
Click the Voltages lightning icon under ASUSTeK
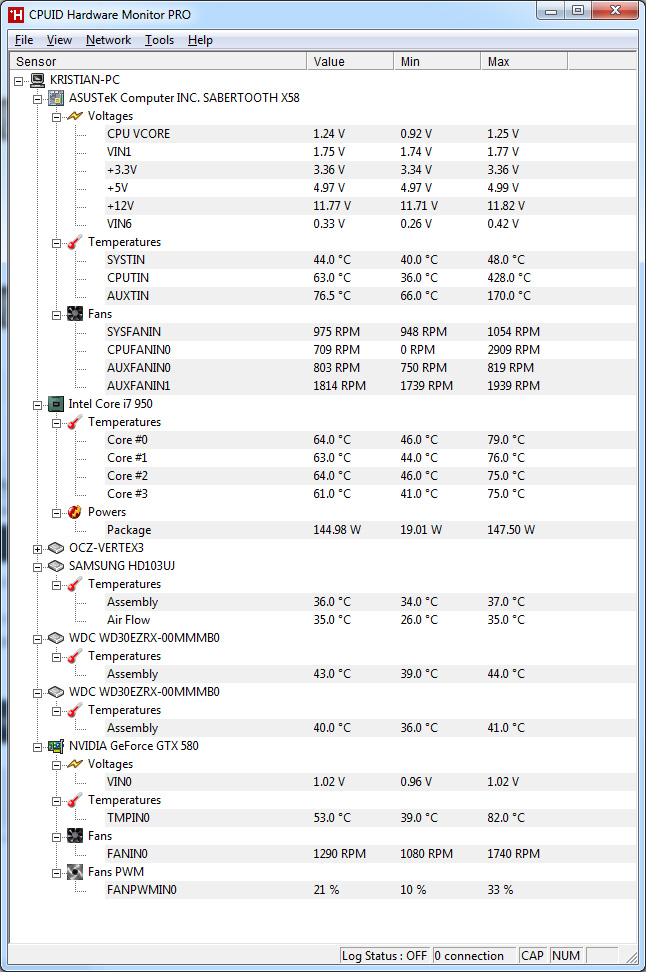point(75,116)
